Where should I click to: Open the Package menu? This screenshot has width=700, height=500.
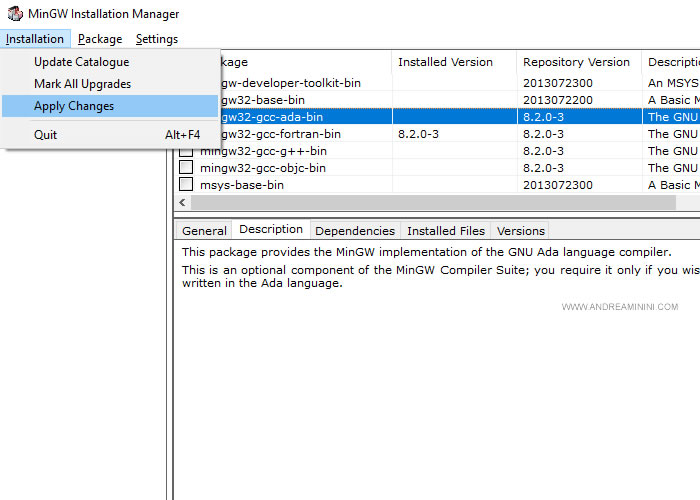click(x=100, y=39)
